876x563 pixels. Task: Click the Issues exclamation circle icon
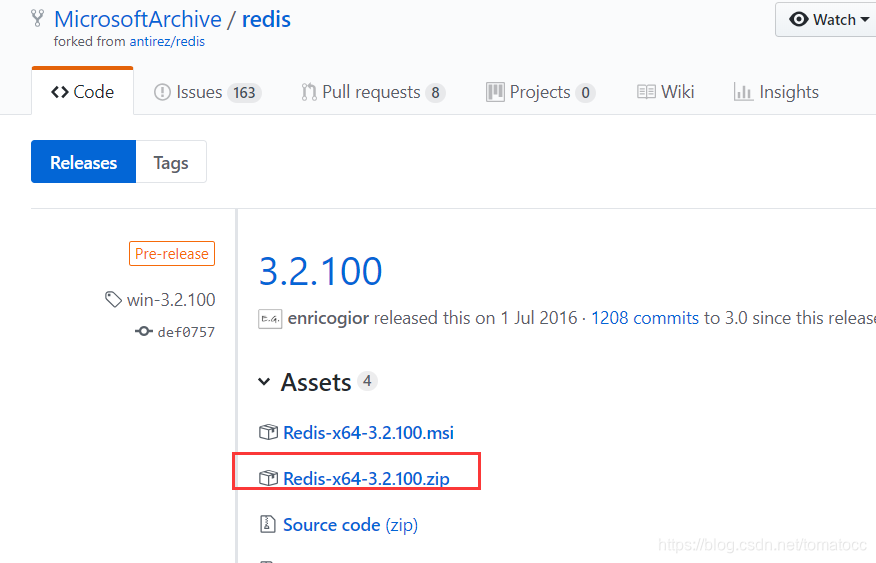point(162,92)
